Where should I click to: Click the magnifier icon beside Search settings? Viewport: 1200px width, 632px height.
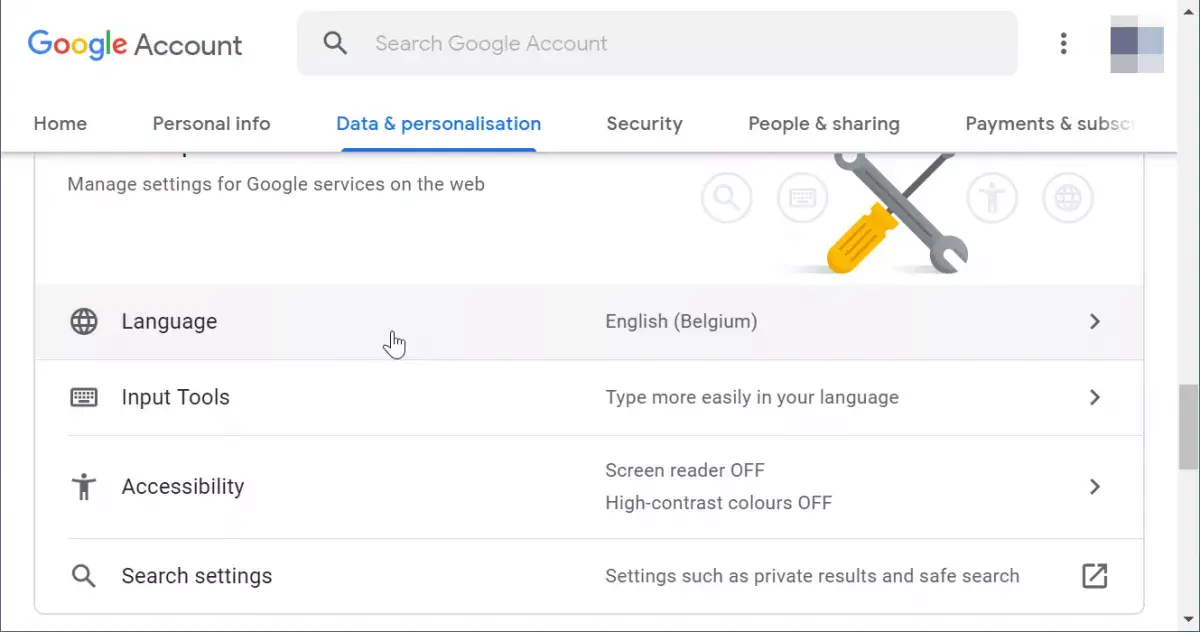[x=84, y=576]
